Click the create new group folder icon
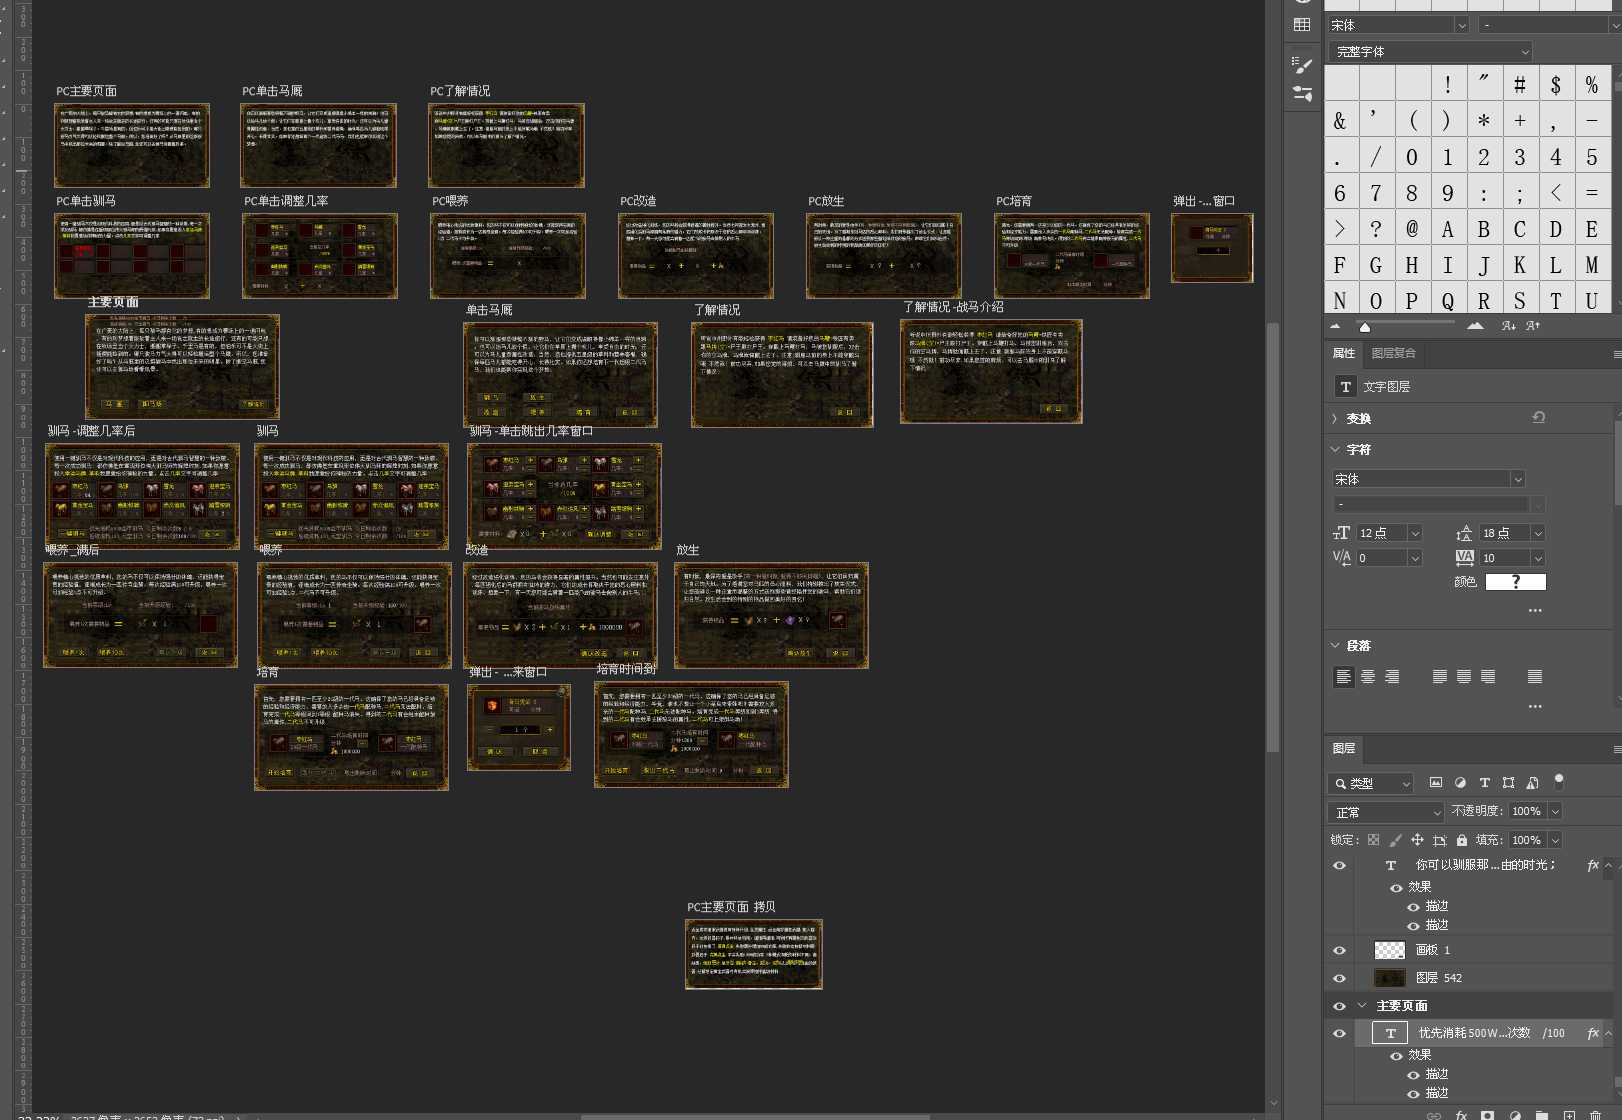Viewport: 1622px width, 1120px height. click(1542, 1115)
